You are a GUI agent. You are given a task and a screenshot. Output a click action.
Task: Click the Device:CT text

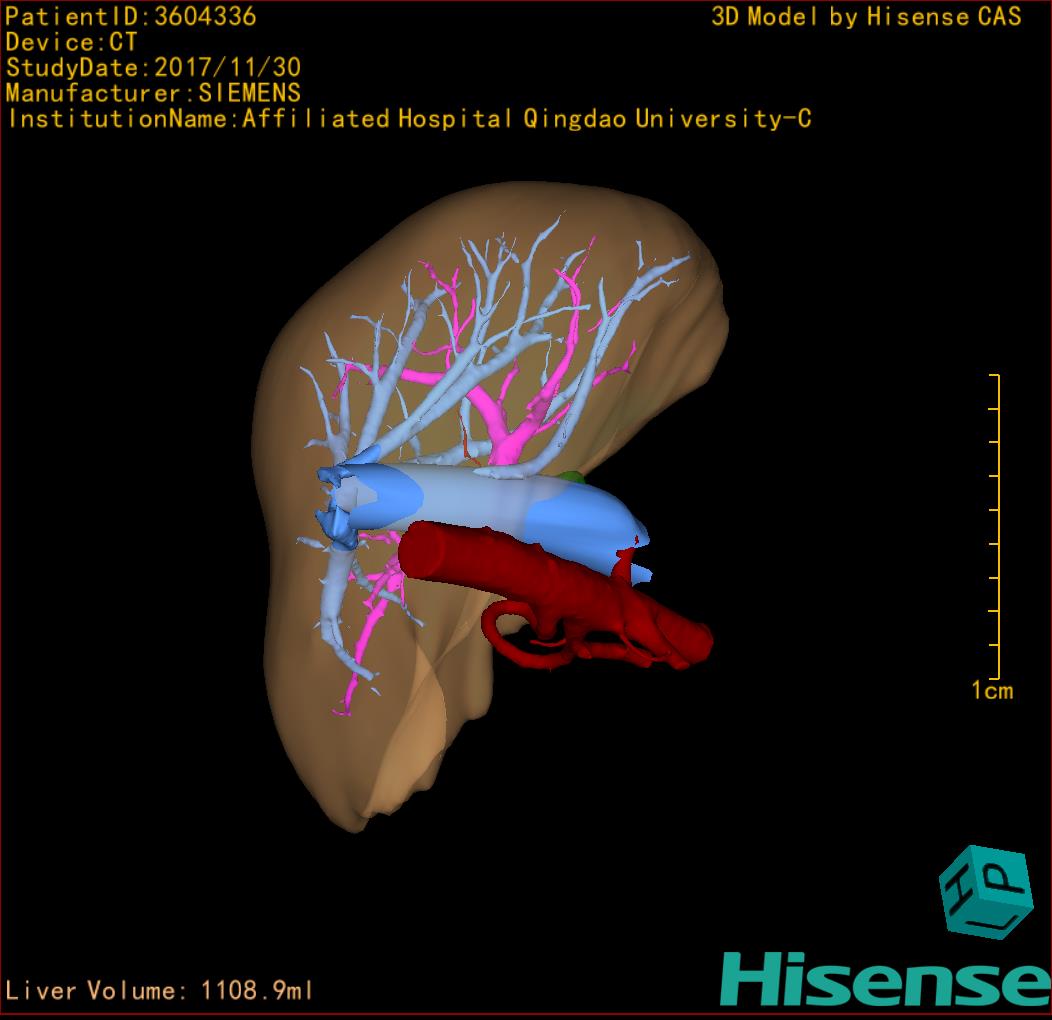pyautogui.click(x=71, y=42)
